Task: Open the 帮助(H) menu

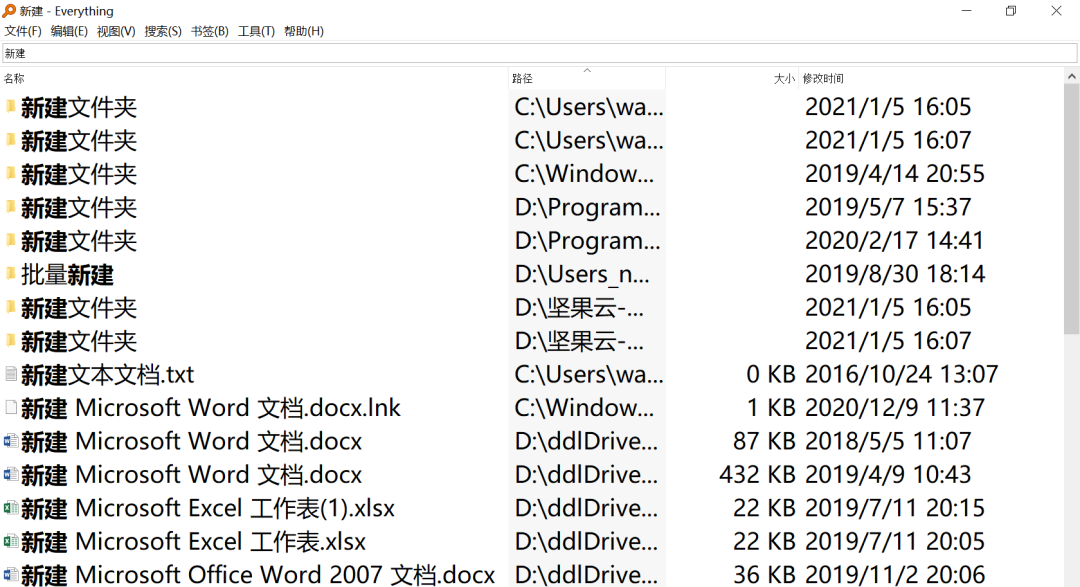Action: click(x=304, y=31)
